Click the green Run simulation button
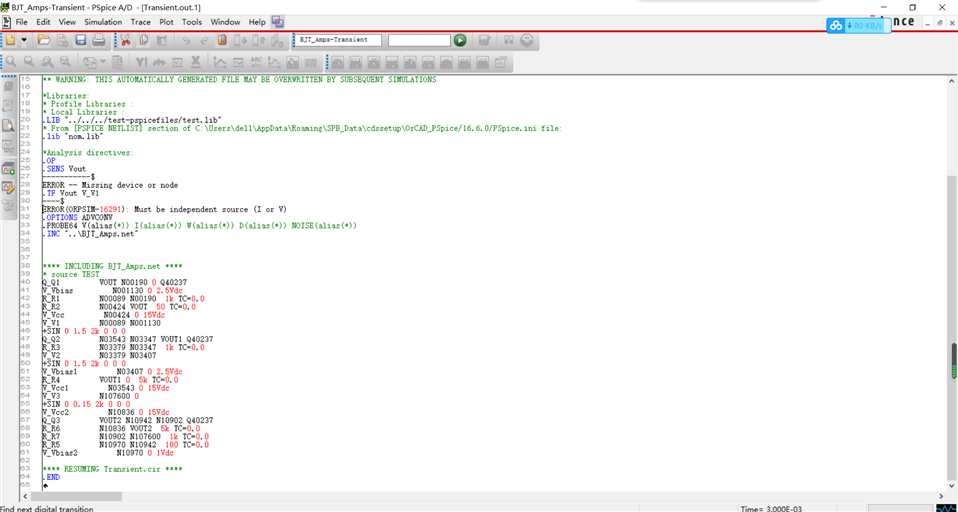958x512 pixels. (460, 40)
